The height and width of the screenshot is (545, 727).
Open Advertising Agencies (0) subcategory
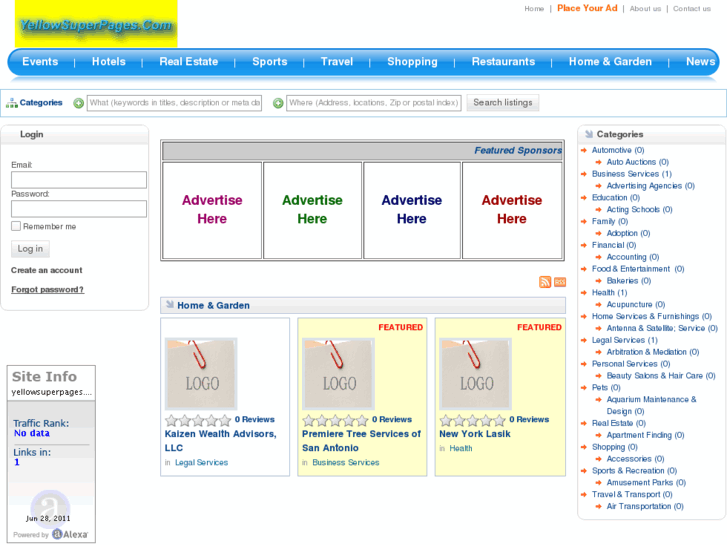(x=650, y=186)
